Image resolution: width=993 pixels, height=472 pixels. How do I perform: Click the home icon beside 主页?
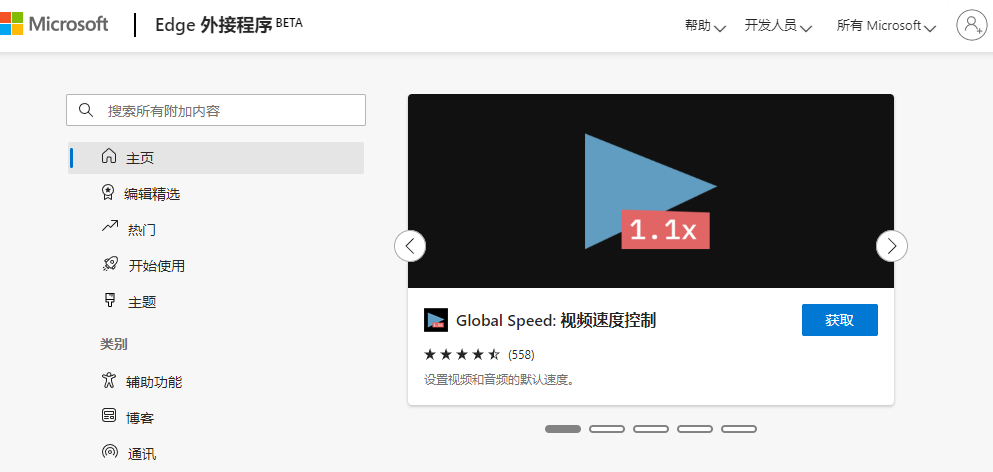[109, 156]
